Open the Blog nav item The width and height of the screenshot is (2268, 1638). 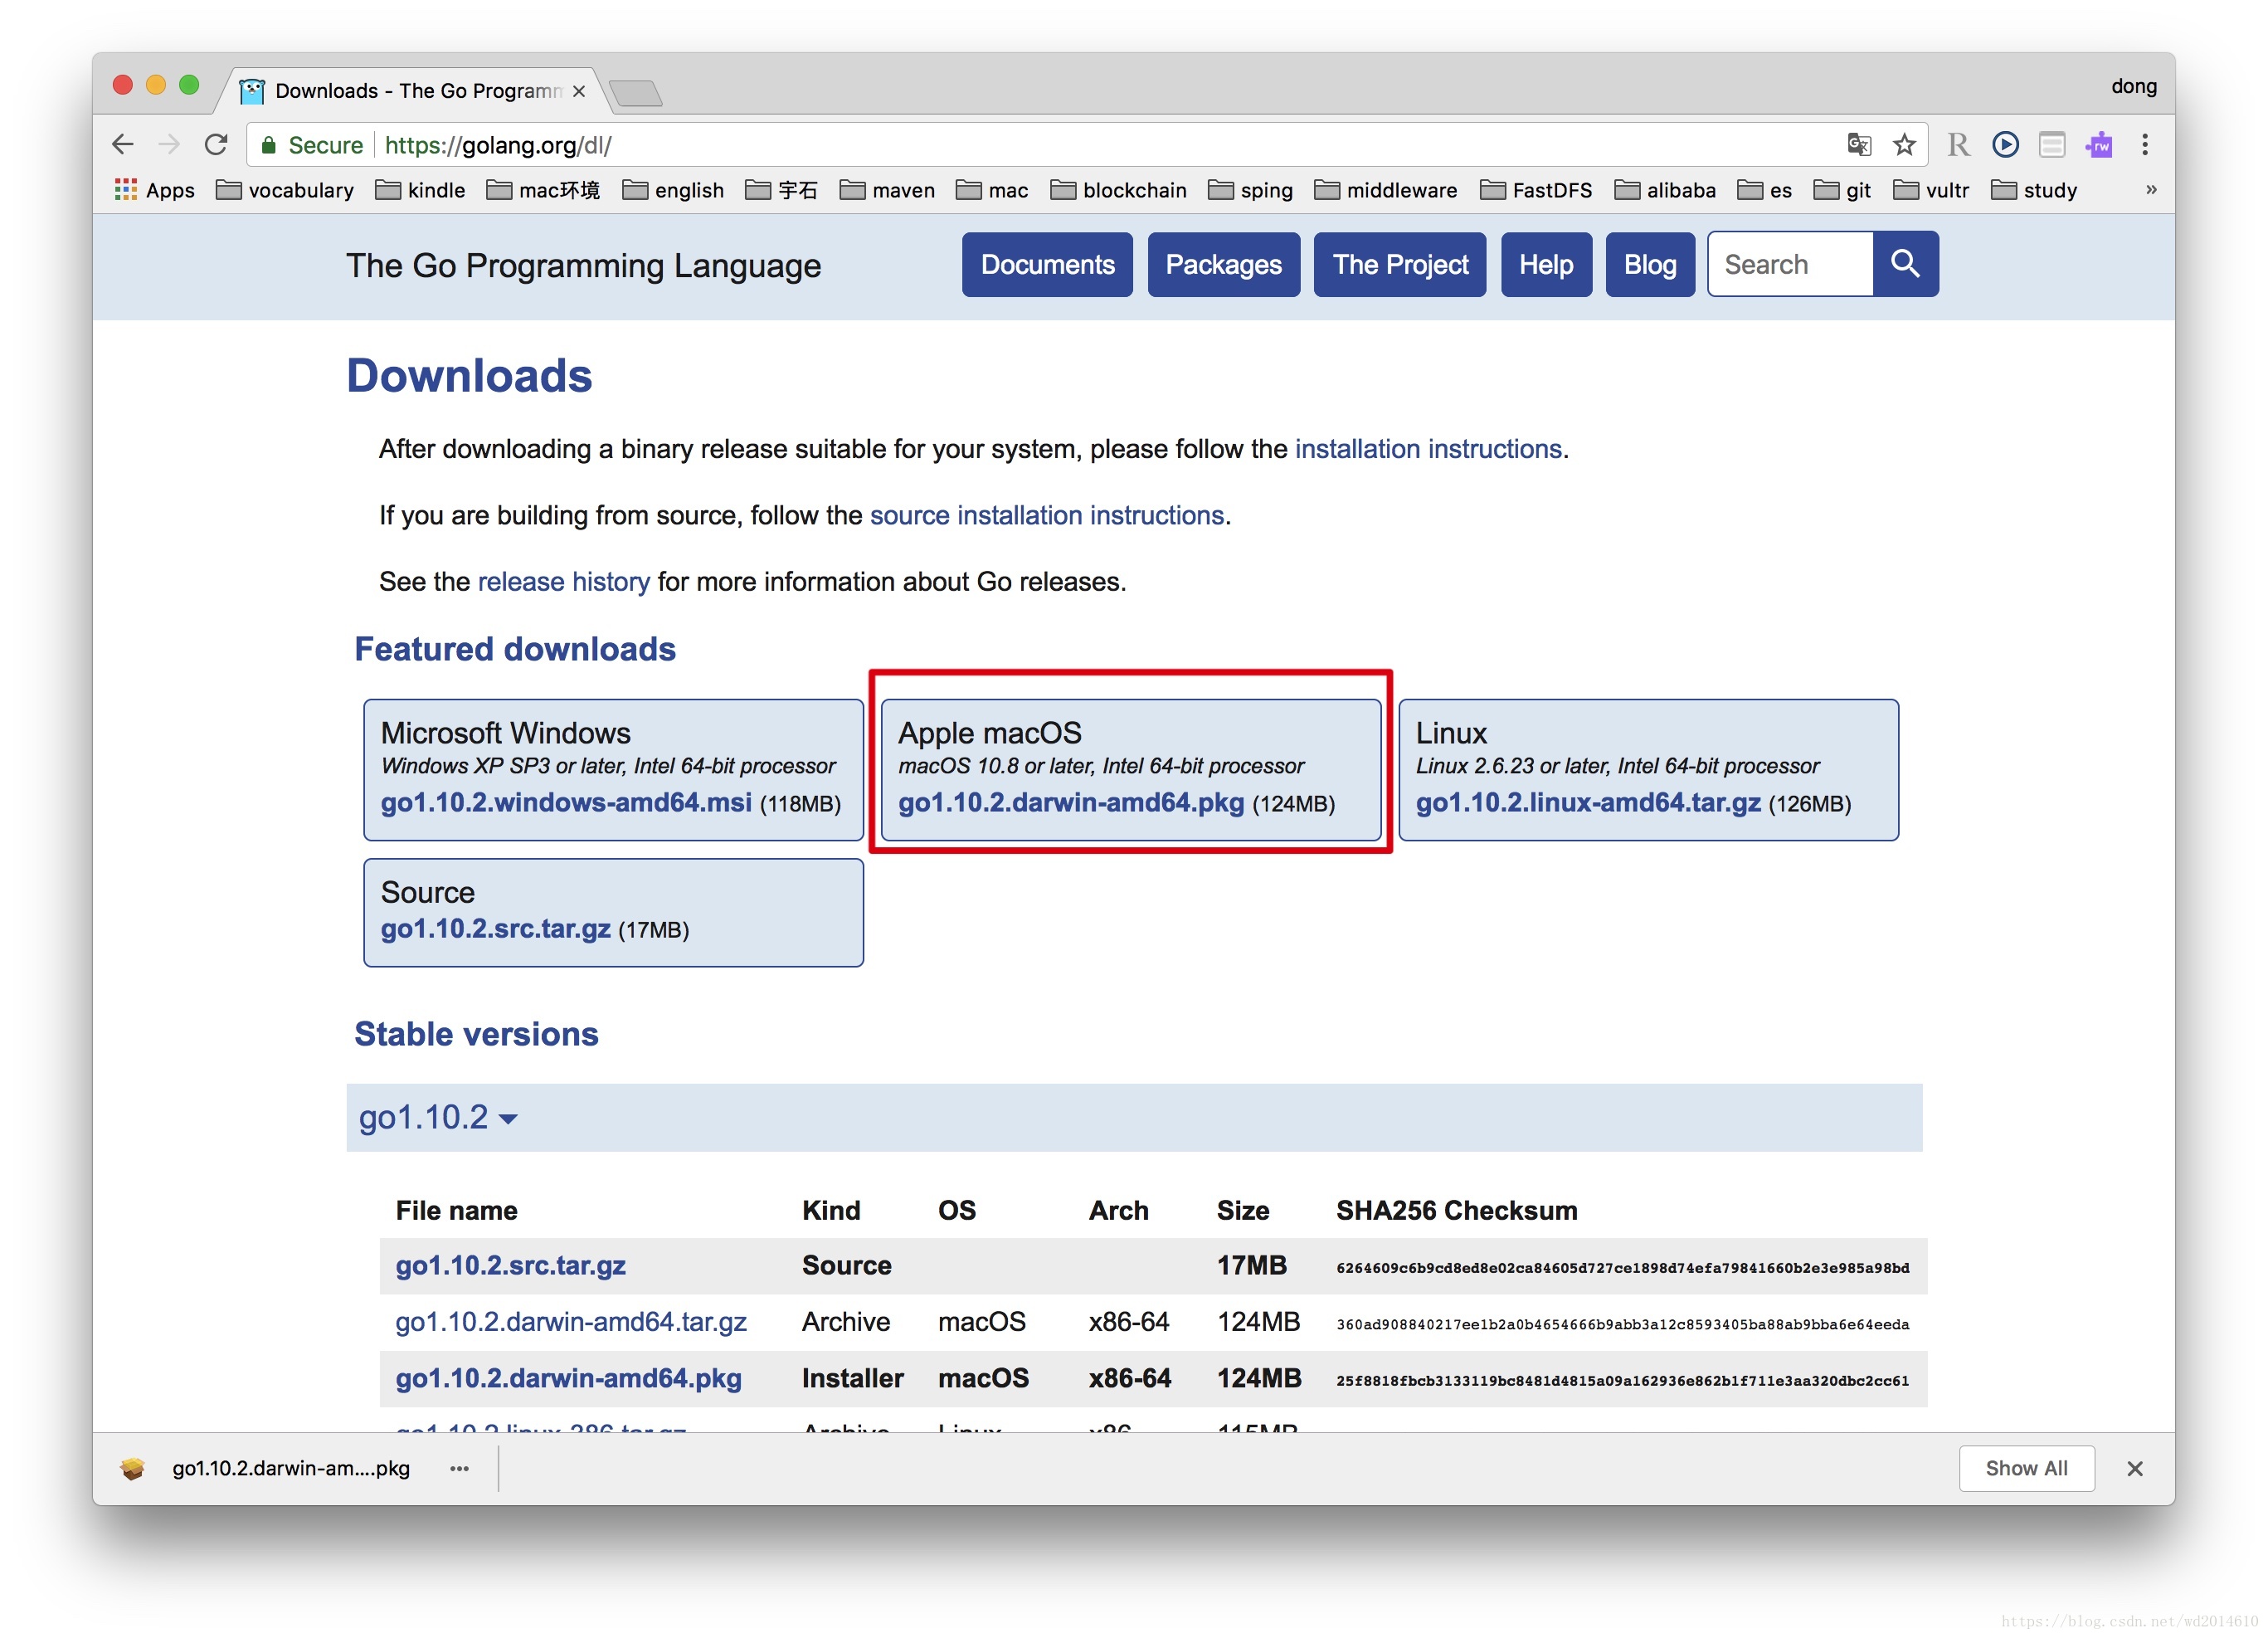click(1650, 264)
